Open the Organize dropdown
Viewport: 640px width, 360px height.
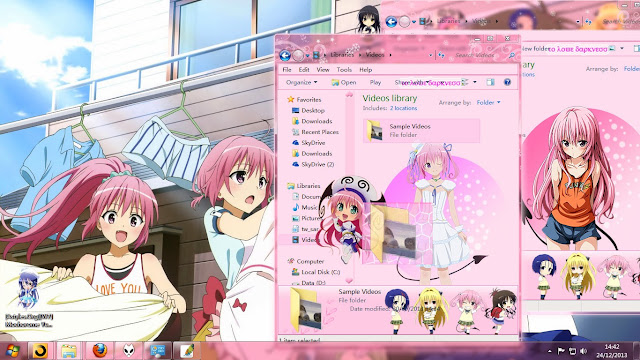(301, 82)
